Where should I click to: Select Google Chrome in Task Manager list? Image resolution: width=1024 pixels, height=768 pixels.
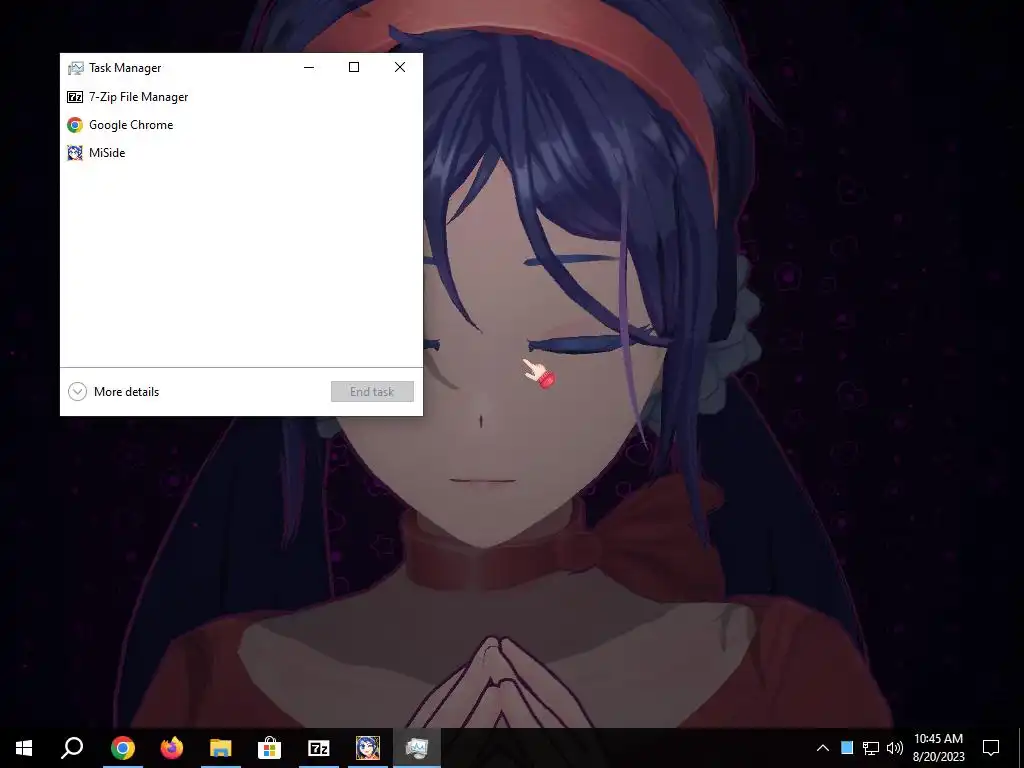[241, 125]
